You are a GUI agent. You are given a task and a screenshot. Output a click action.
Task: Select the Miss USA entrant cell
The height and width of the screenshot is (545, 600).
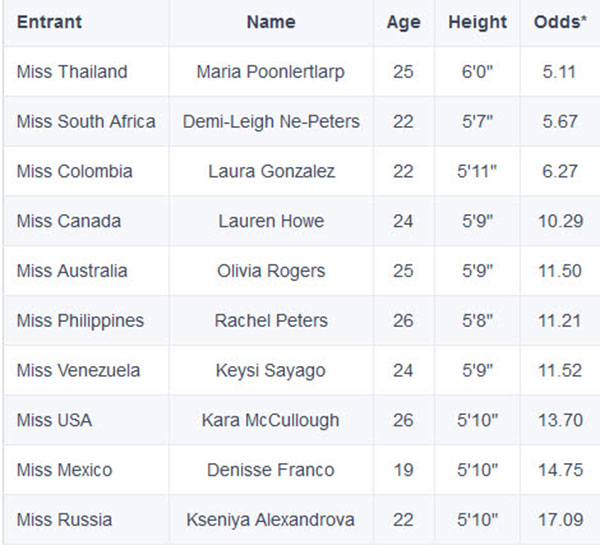pyautogui.click(x=54, y=420)
